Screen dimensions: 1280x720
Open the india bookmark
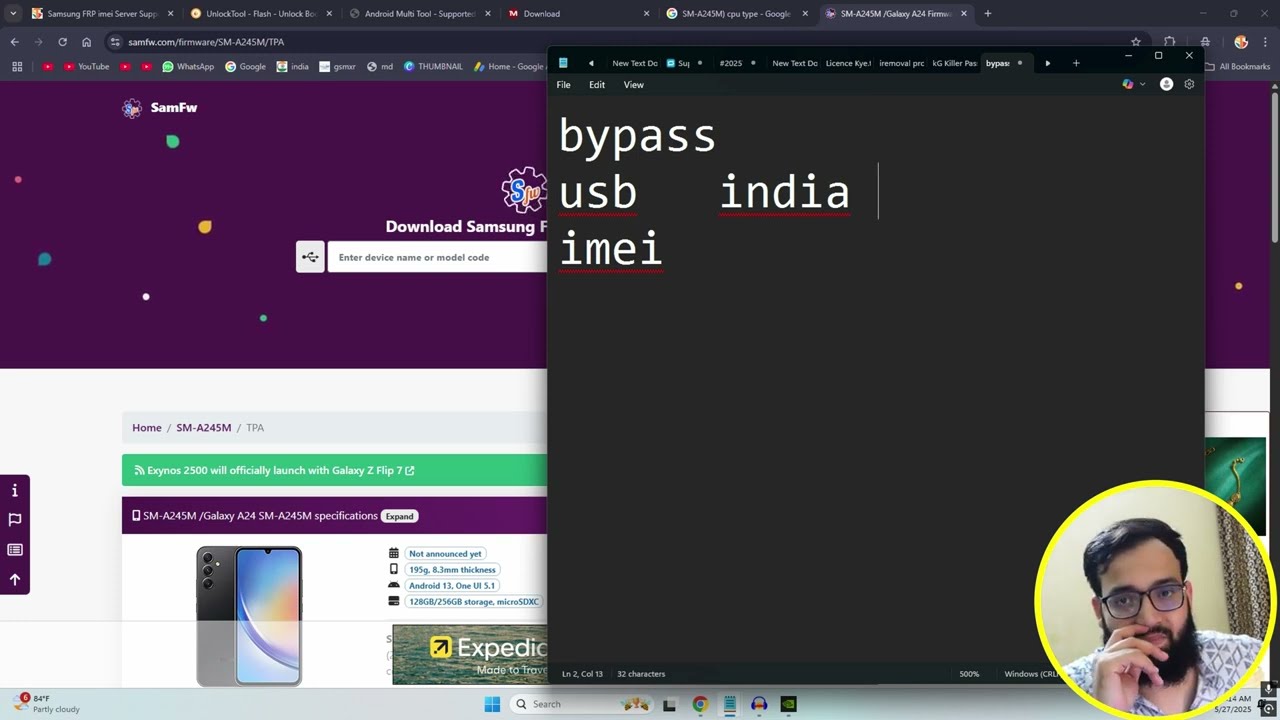tap(293, 67)
